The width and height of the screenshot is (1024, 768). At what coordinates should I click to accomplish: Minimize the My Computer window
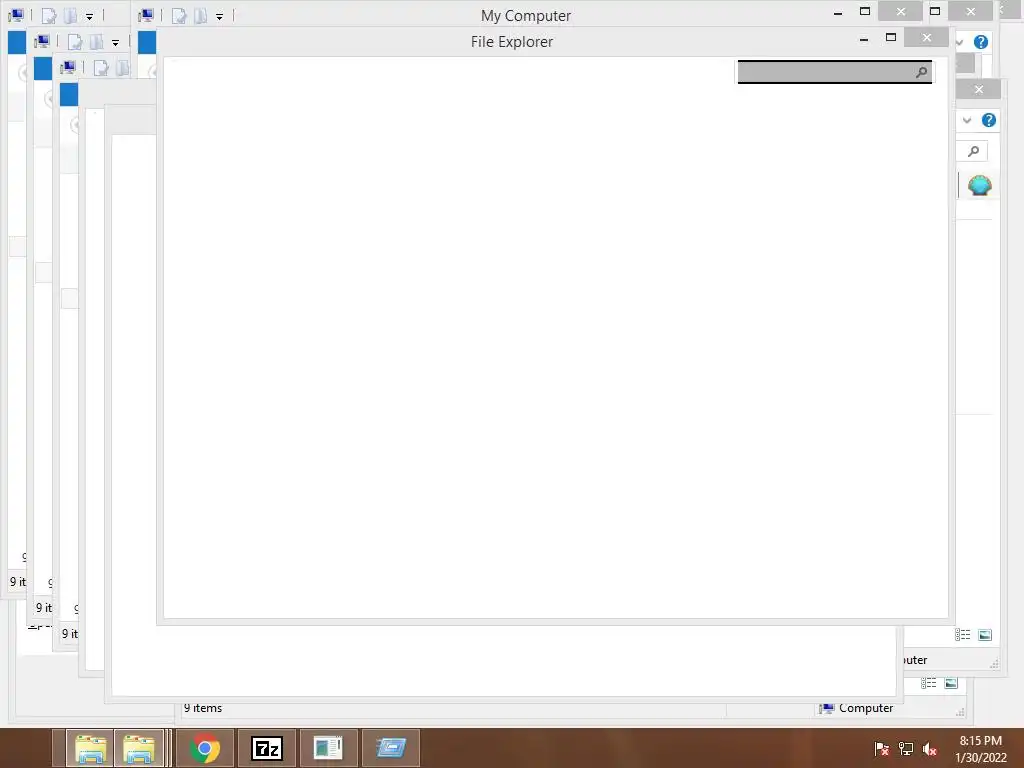[838, 12]
